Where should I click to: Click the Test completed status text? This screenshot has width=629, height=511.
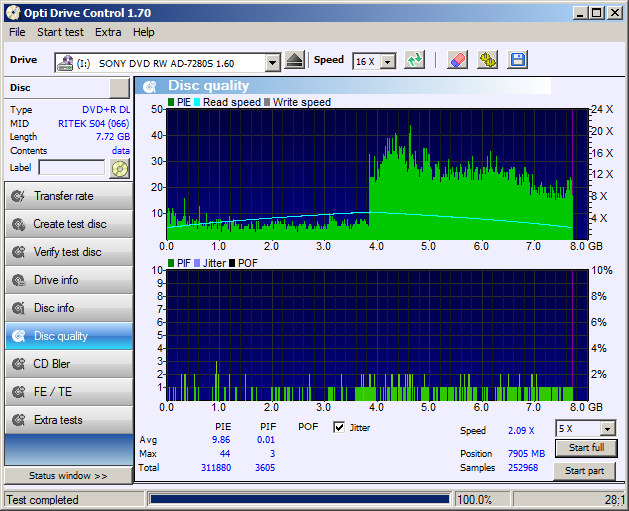(42, 500)
